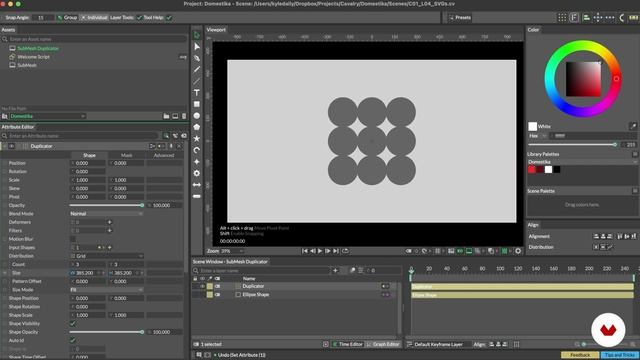The height and width of the screenshot is (360, 640).
Task: Click Tips and Tricks button
Action: [x=620, y=355]
